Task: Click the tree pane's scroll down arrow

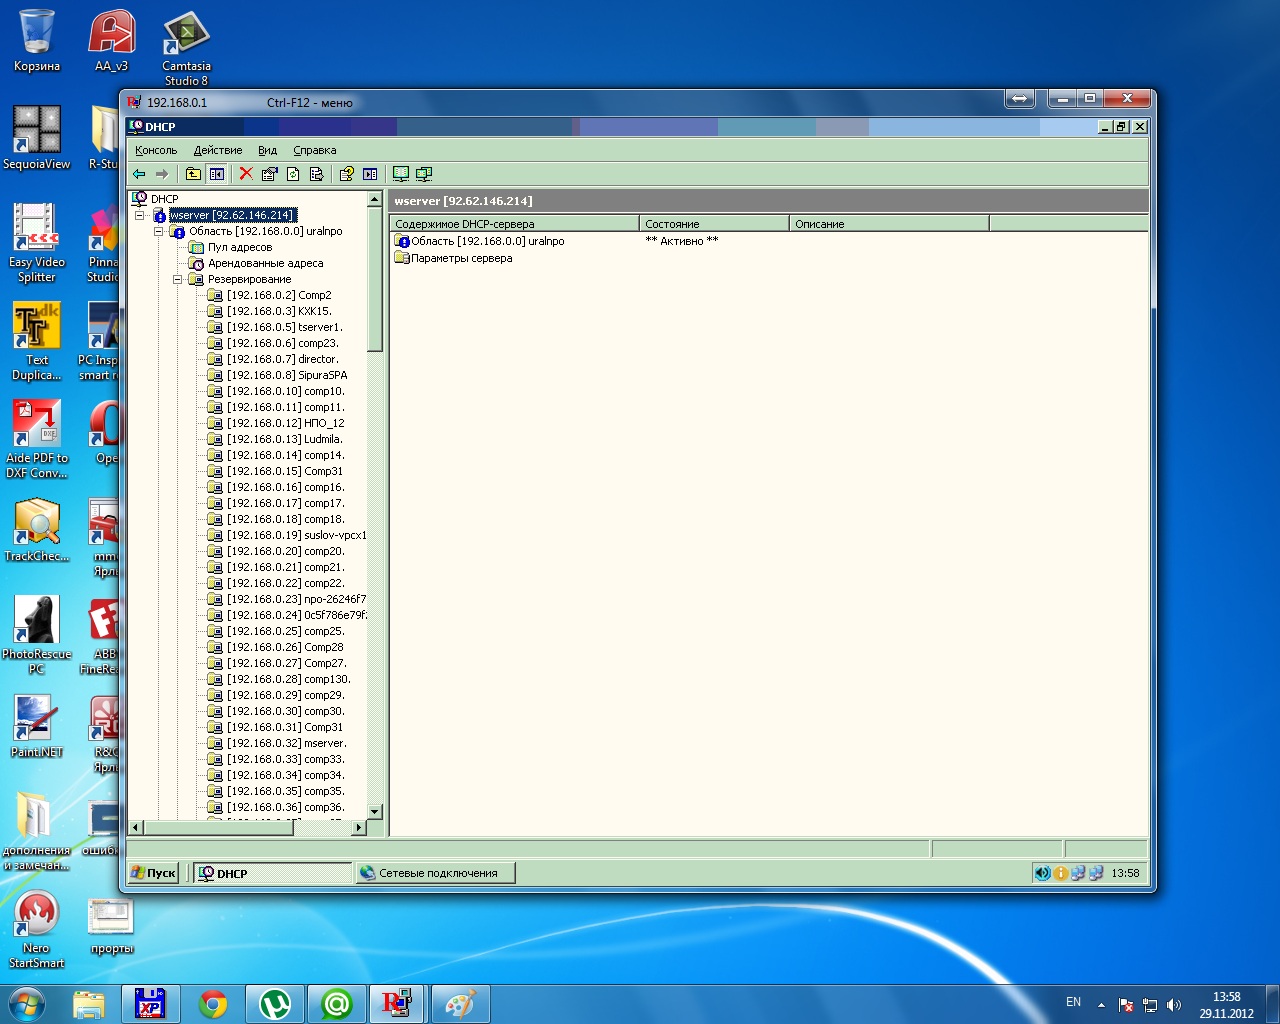Action: [375, 811]
